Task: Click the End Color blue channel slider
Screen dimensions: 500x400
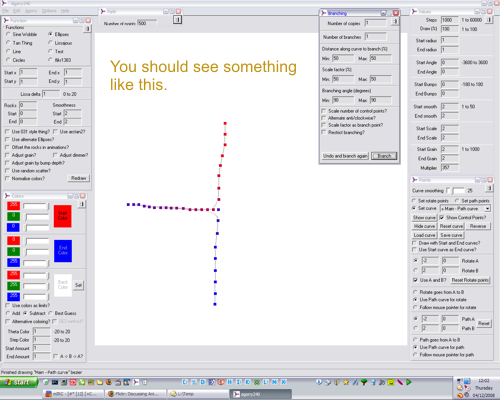Action: (x=36, y=263)
